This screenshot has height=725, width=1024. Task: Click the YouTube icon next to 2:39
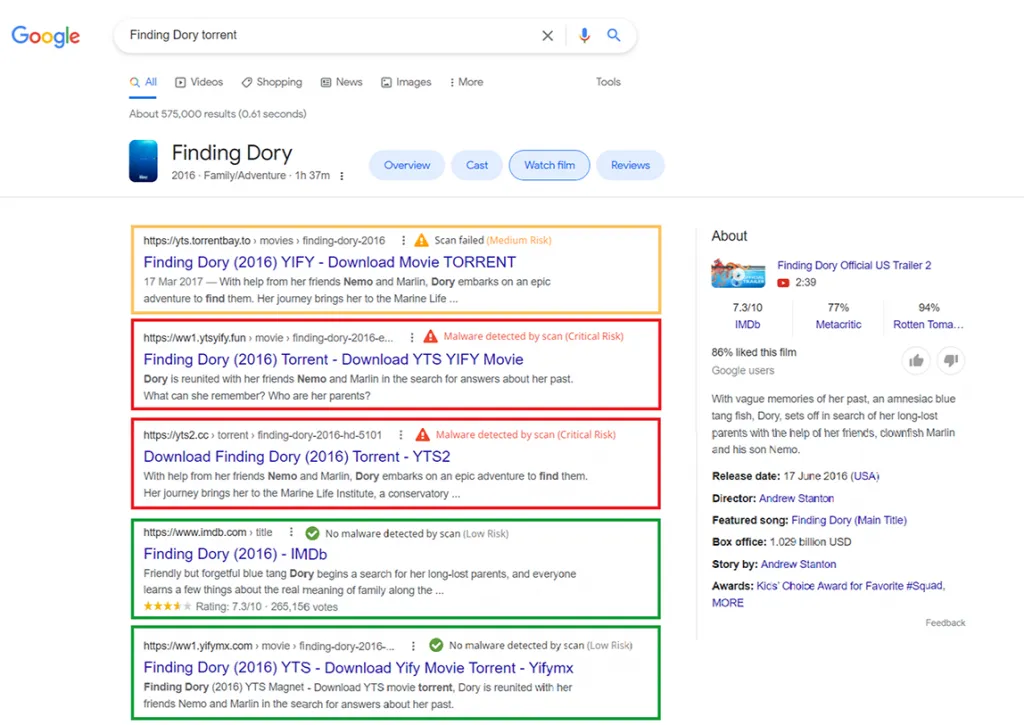tap(783, 283)
